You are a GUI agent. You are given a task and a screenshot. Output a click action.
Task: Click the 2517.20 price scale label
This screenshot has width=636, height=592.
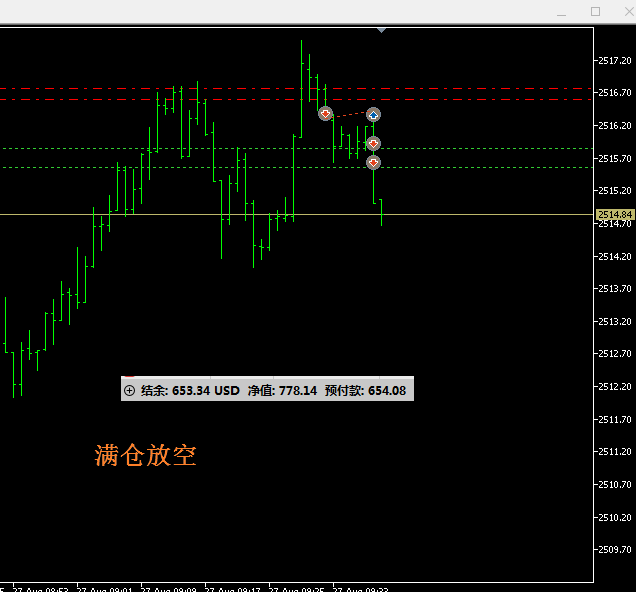tap(615, 60)
